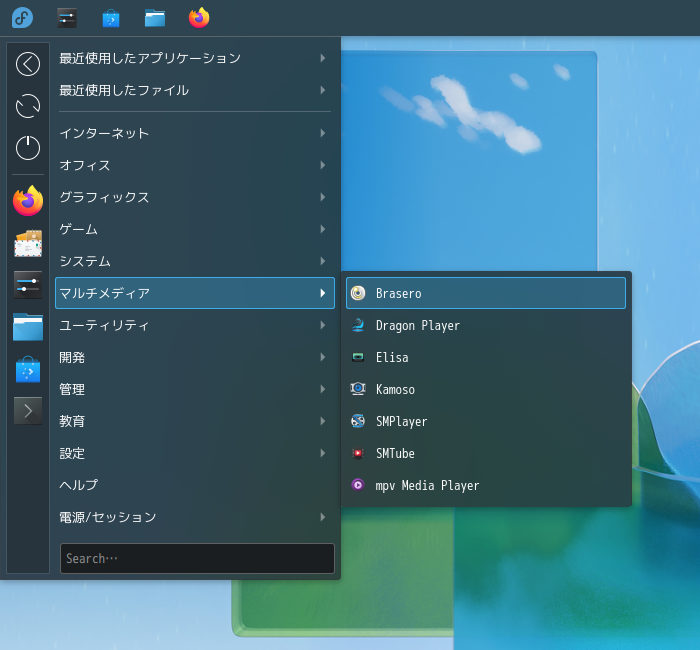Expand the インターネット category arrow
Screen dimensions: 700x650
(322, 133)
